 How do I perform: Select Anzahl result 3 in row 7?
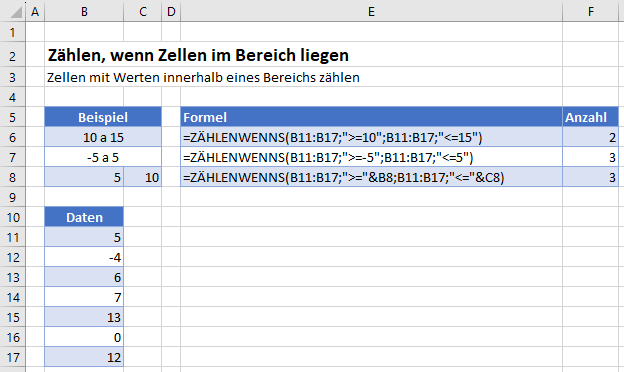[591, 157]
